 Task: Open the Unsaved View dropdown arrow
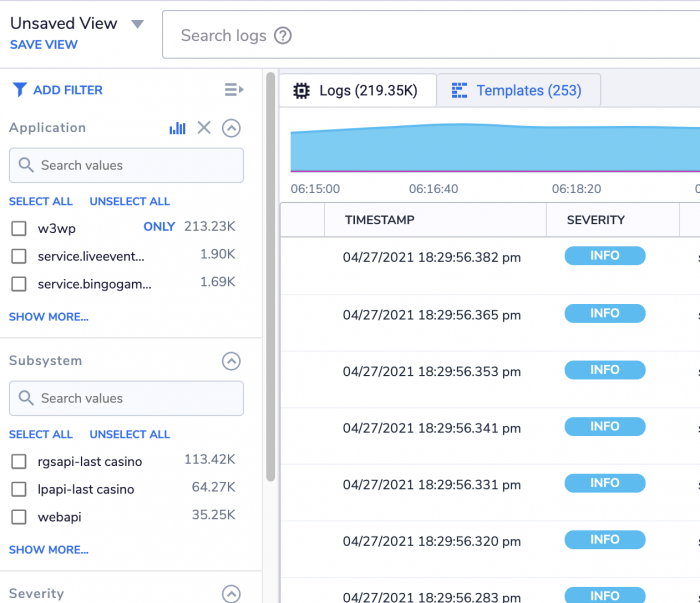pos(138,24)
